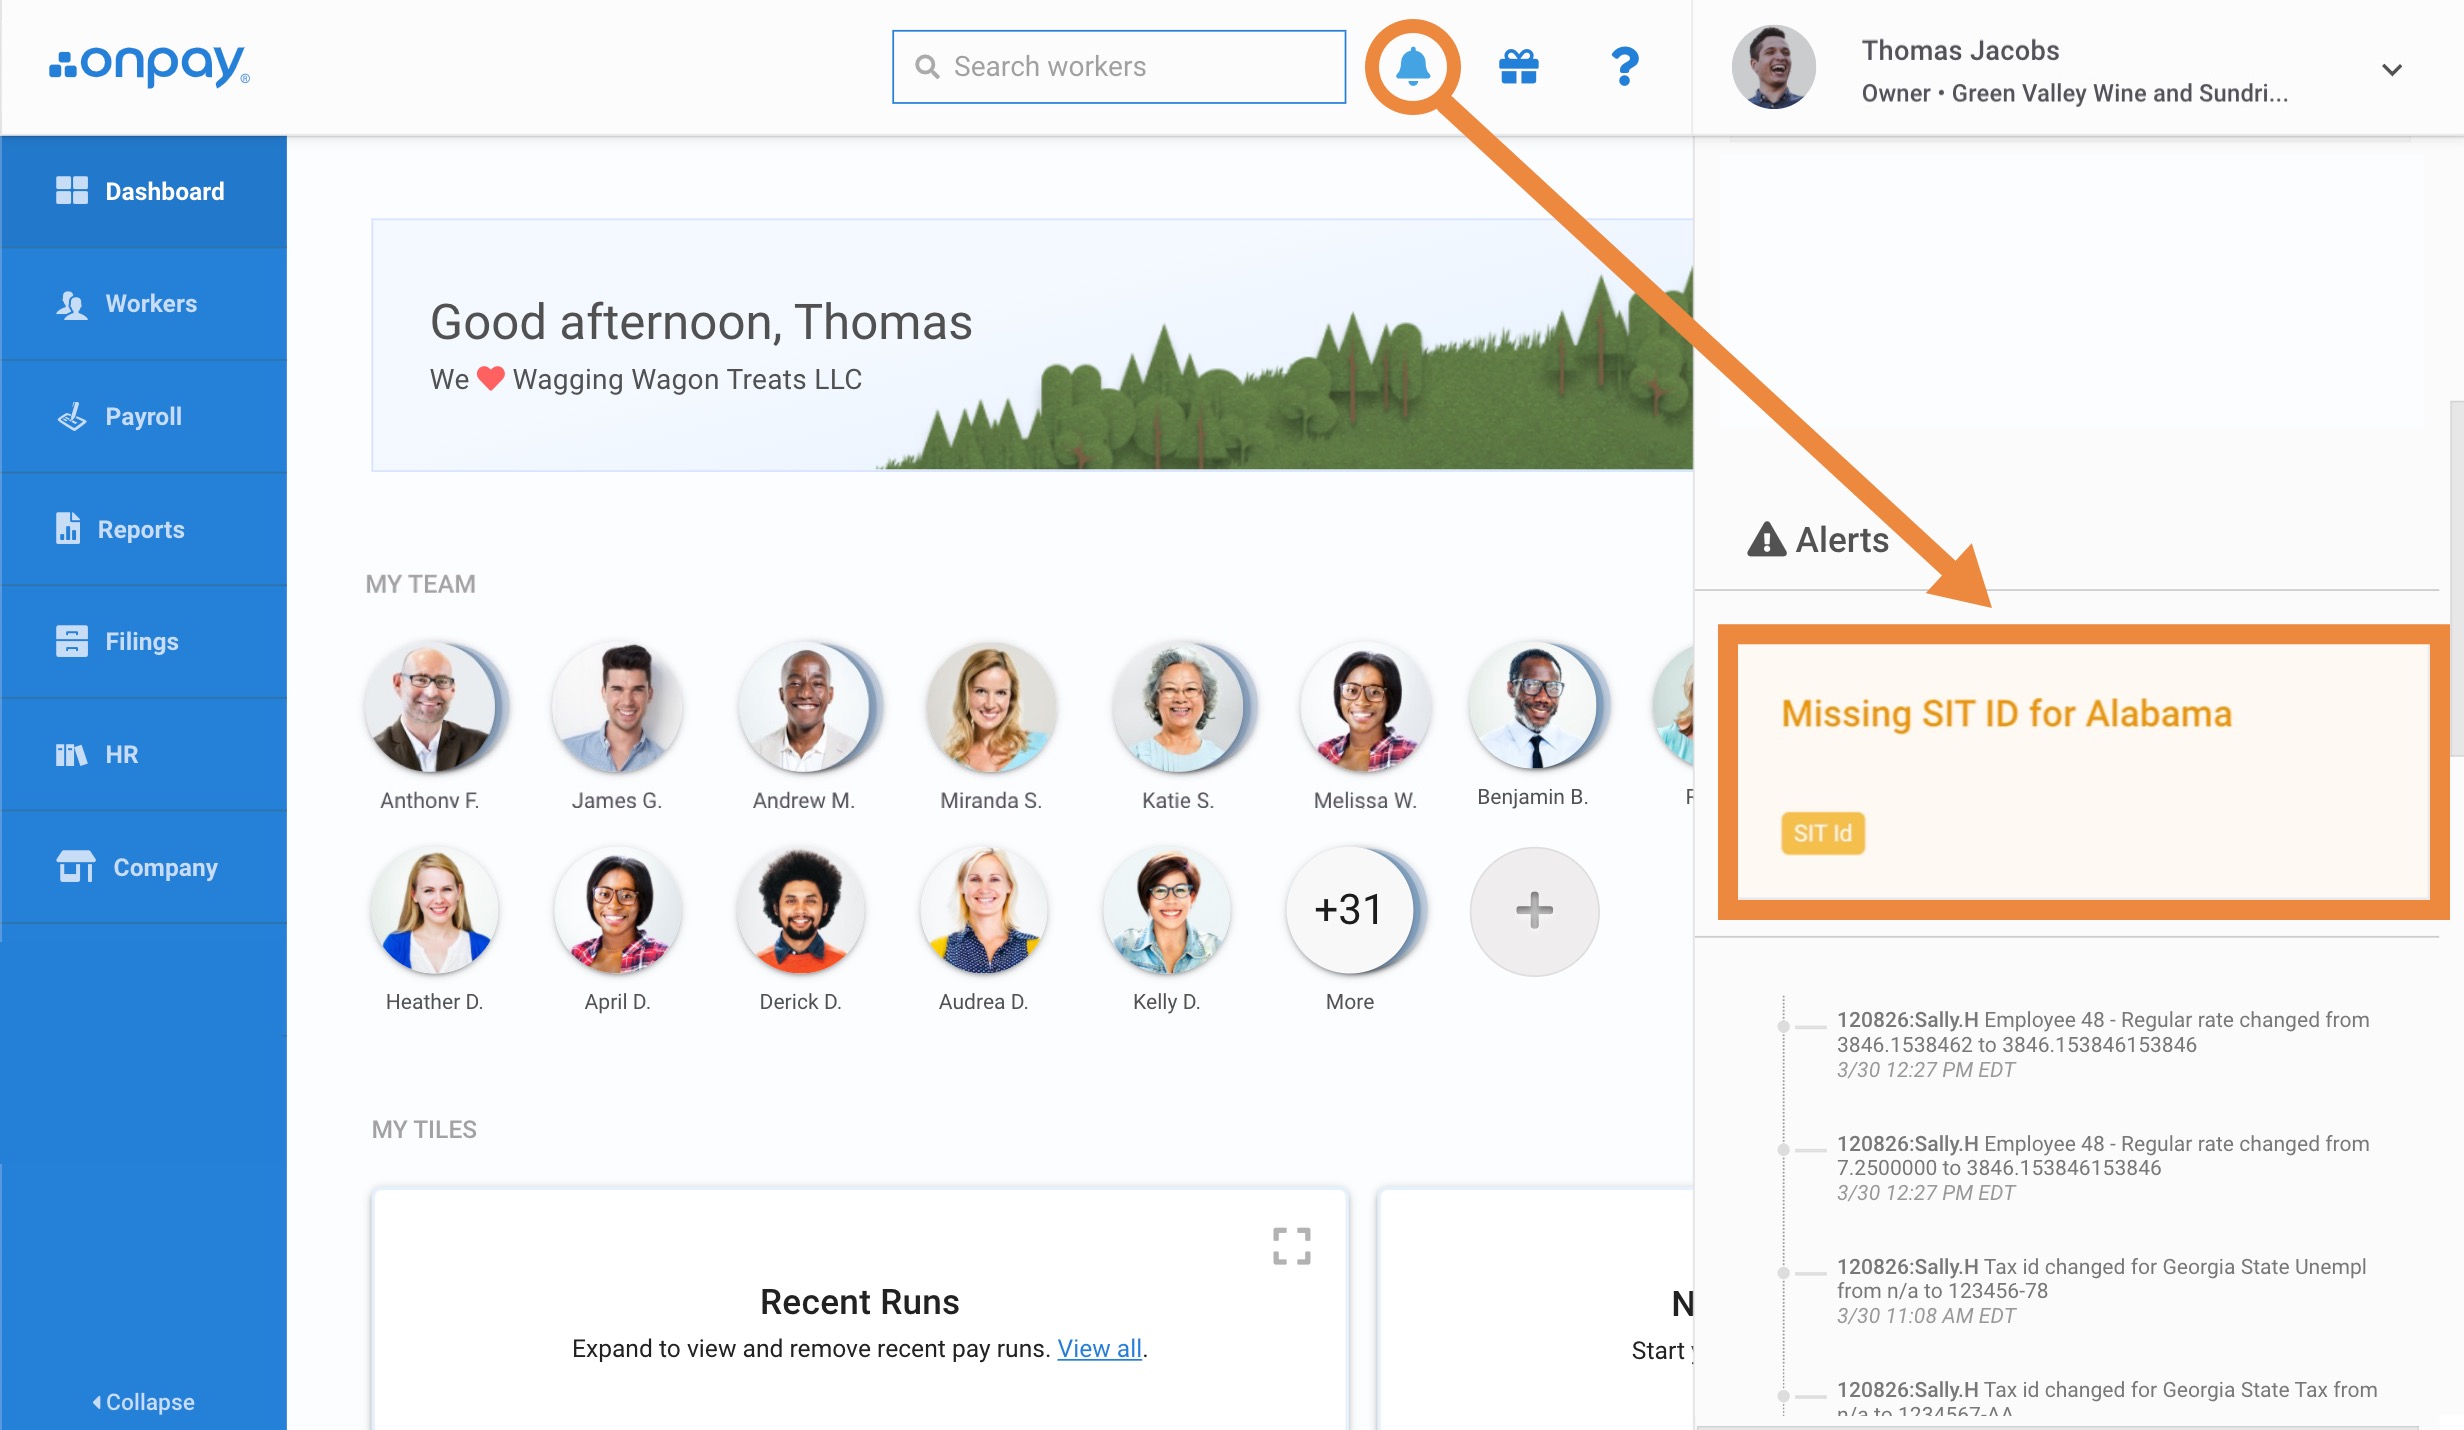Follow the View all link
The image size is (2464, 1430).
(x=1099, y=1348)
